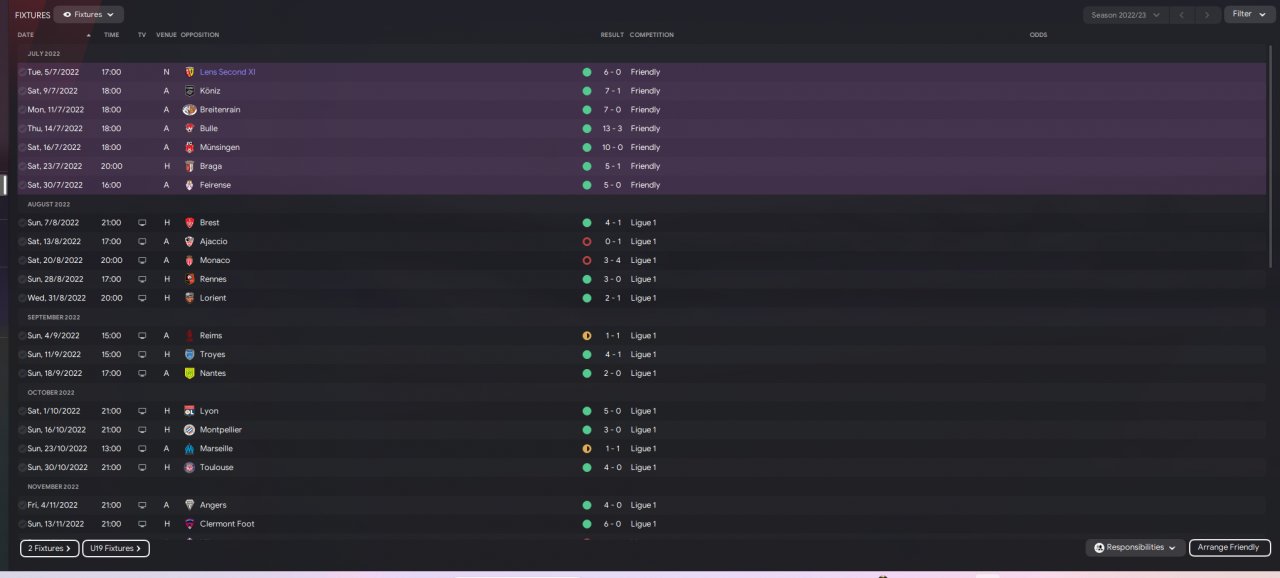Viewport: 1280px width, 578px height.
Task: Click the Lyon club badge
Action: [190, 411]
